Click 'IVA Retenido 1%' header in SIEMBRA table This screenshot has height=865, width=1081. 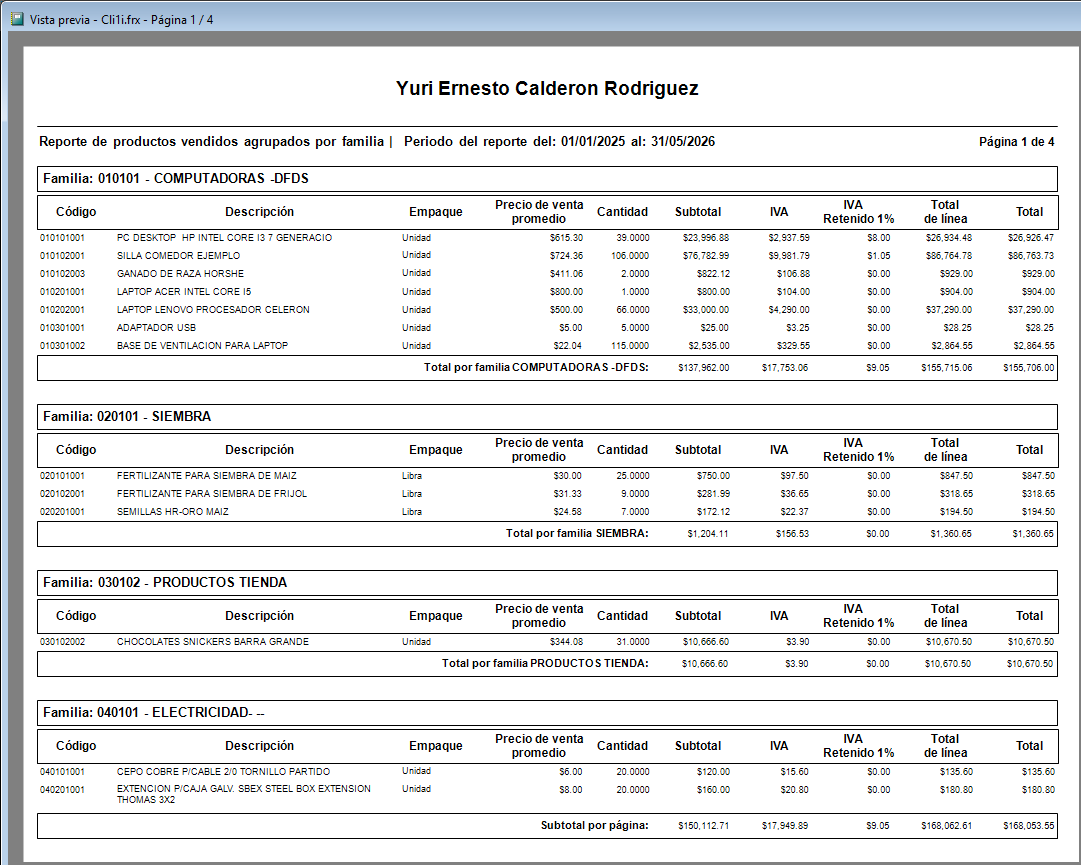pyautogui.click(x=858, y=450)
